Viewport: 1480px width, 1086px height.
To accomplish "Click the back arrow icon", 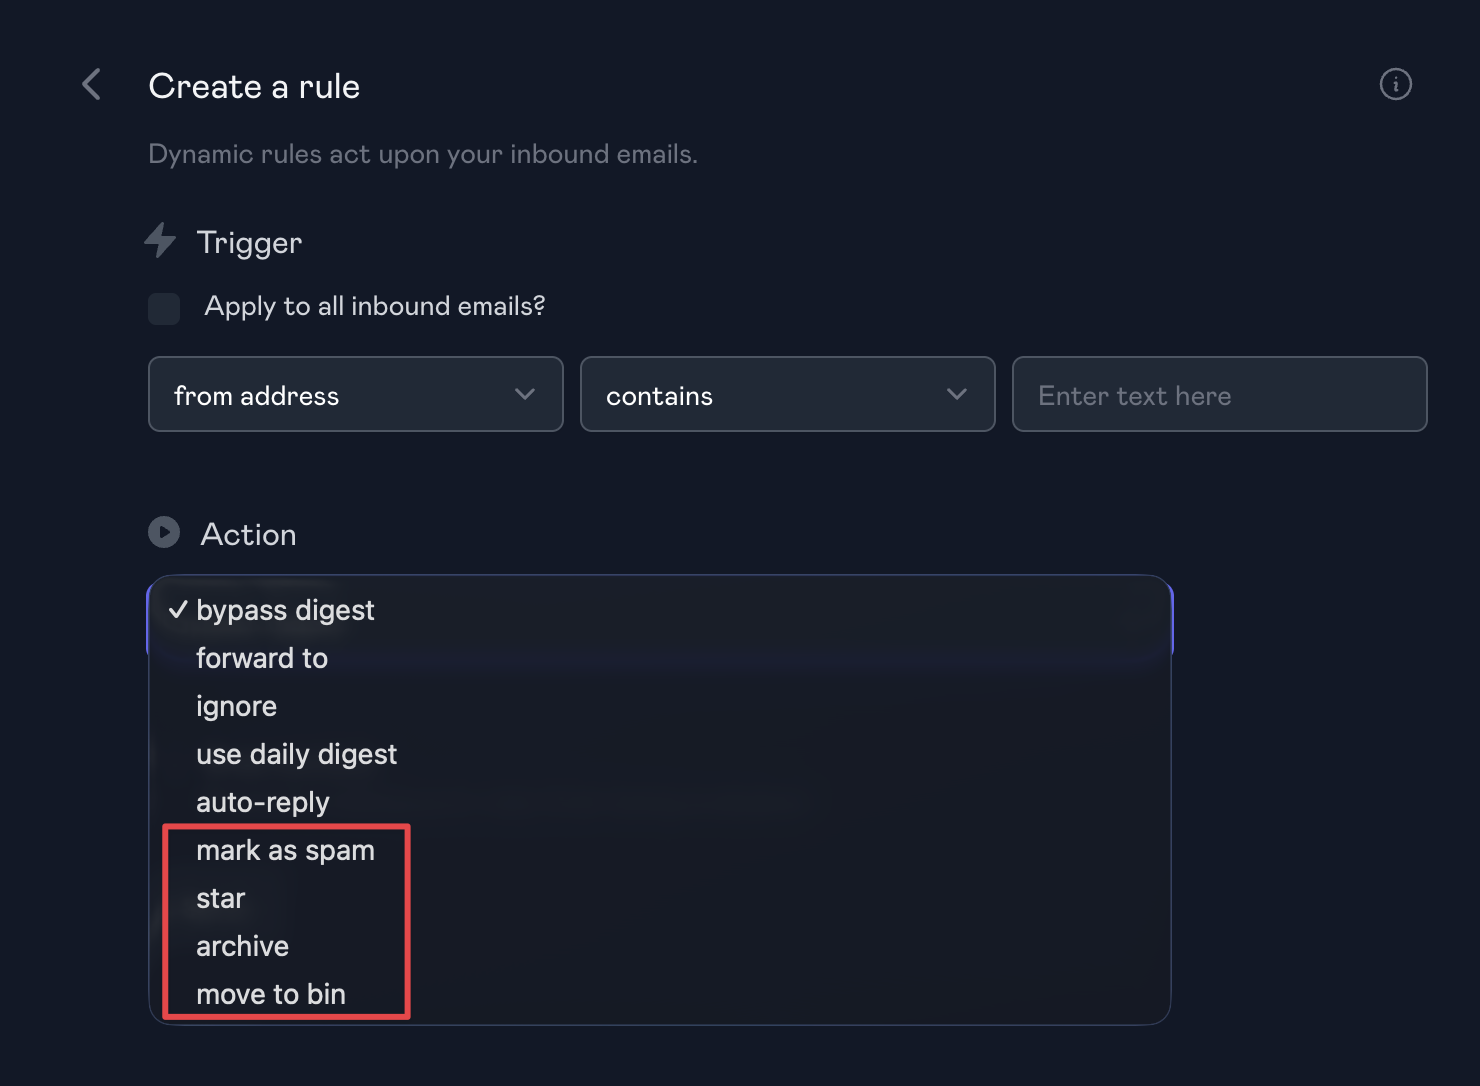I will 92,85.
